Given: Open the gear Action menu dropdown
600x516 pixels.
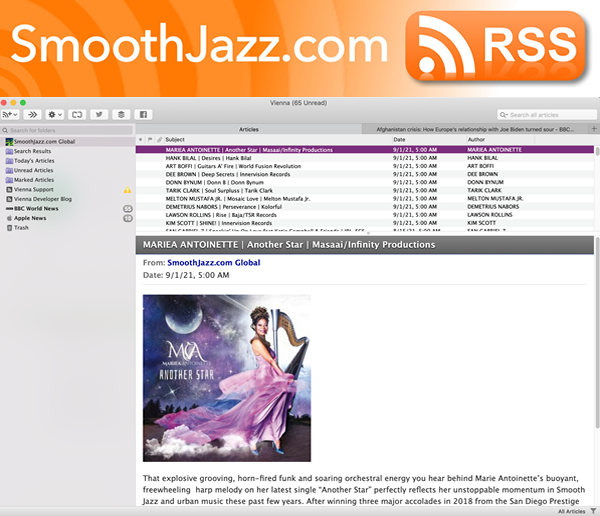Looking at the screenshot, I should pyautogui.click(x=55, y=114).
